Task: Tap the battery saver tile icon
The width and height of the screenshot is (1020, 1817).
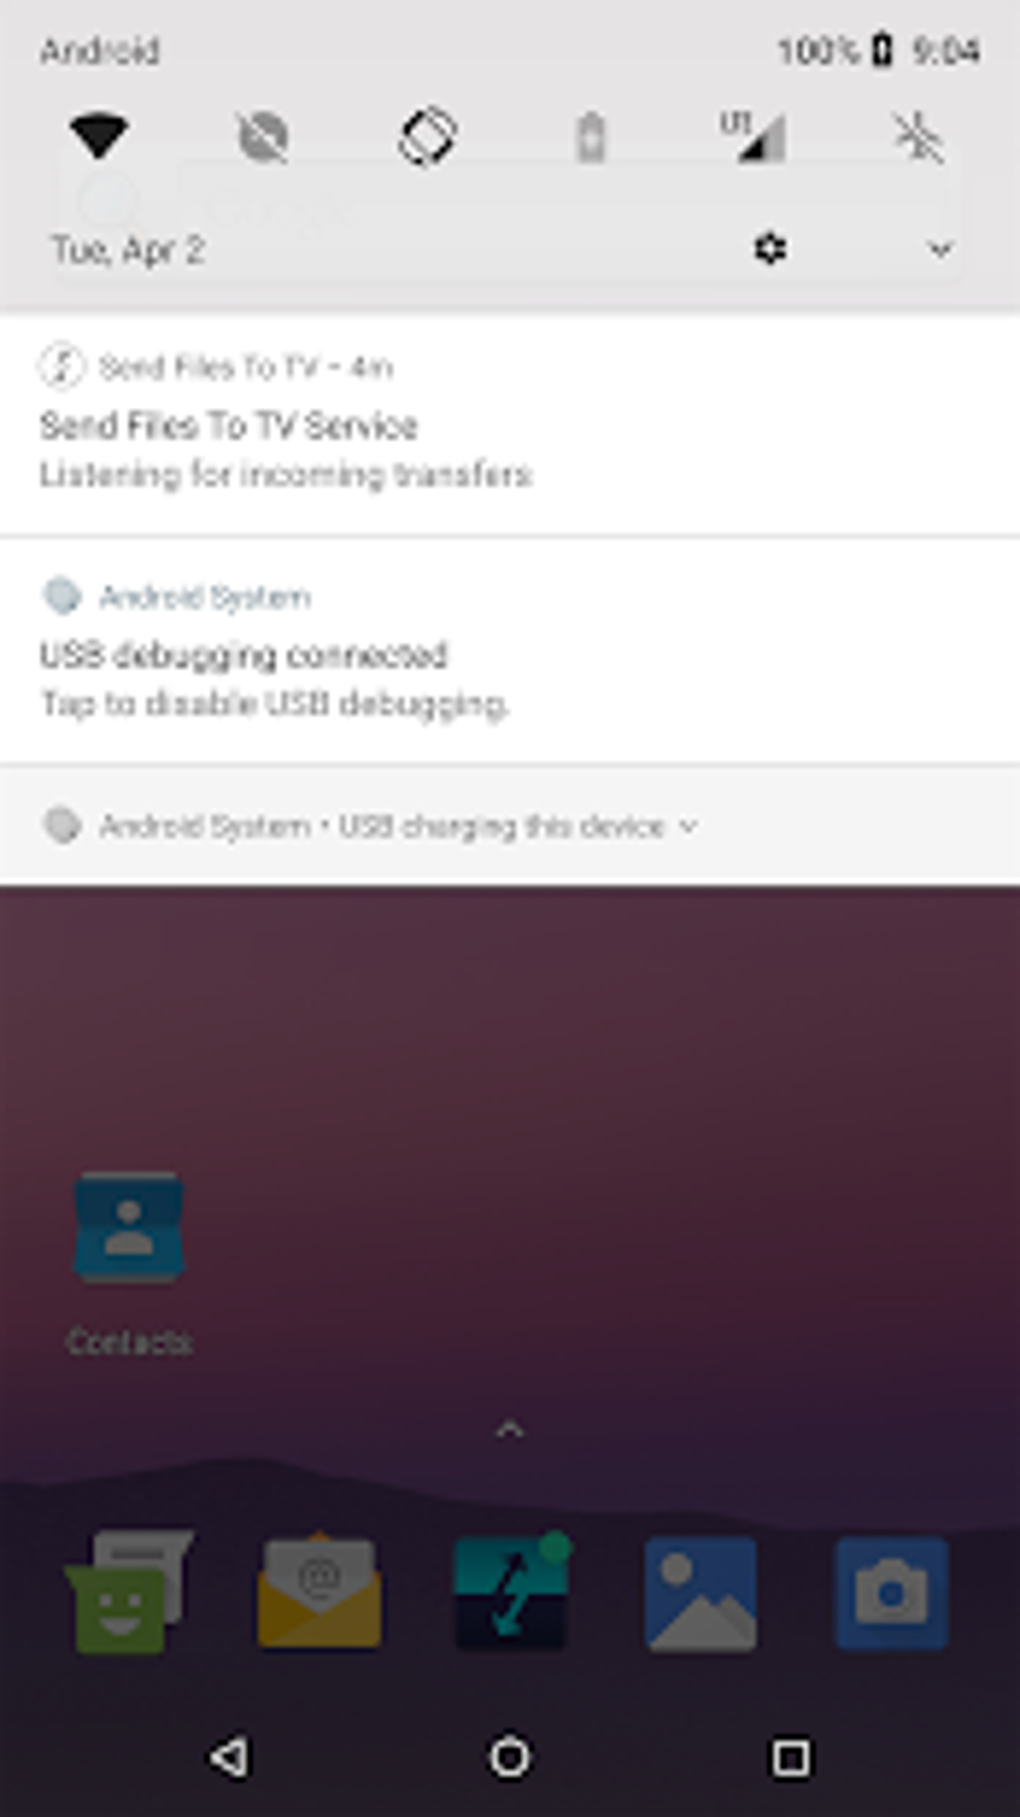Action: pyautogui.click(x=591, y=137)
